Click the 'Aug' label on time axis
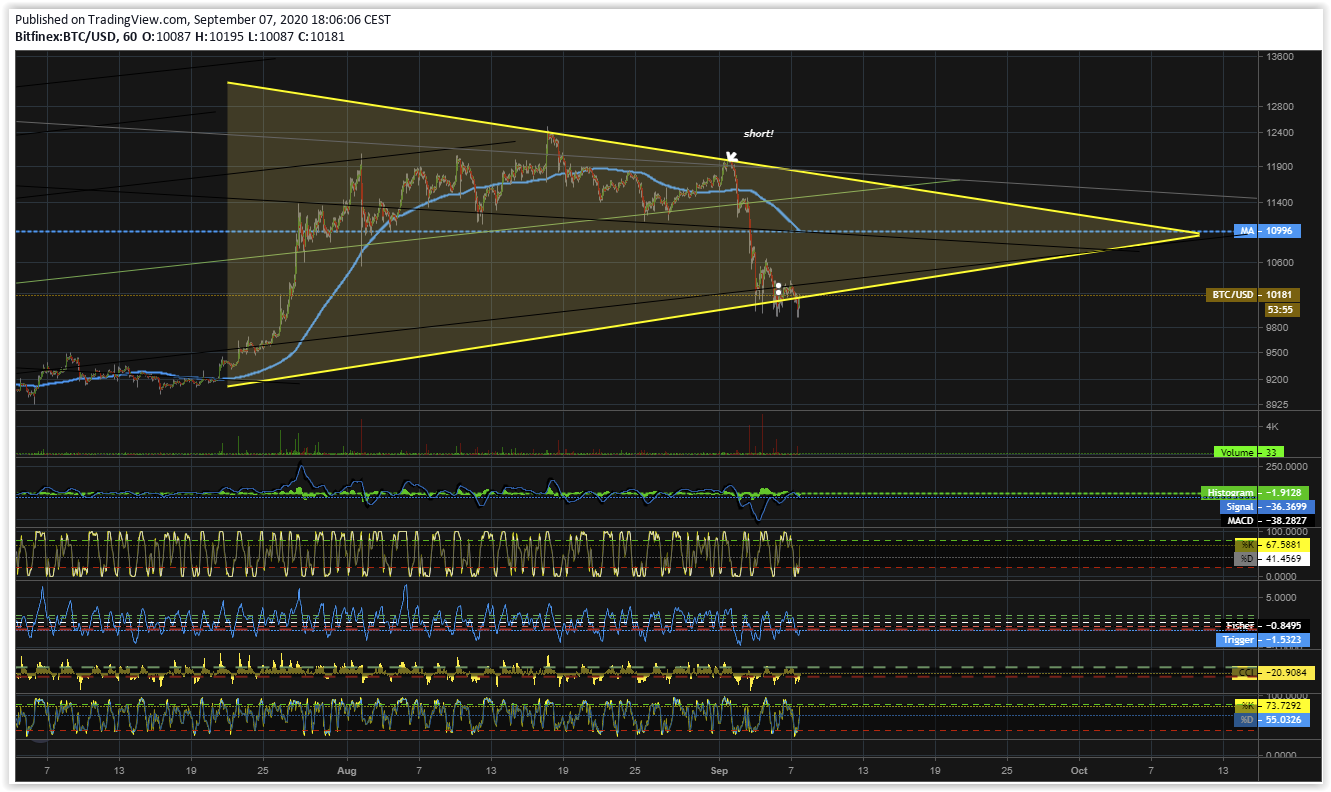Screen dimensions: 1331x792 point(347,771)
